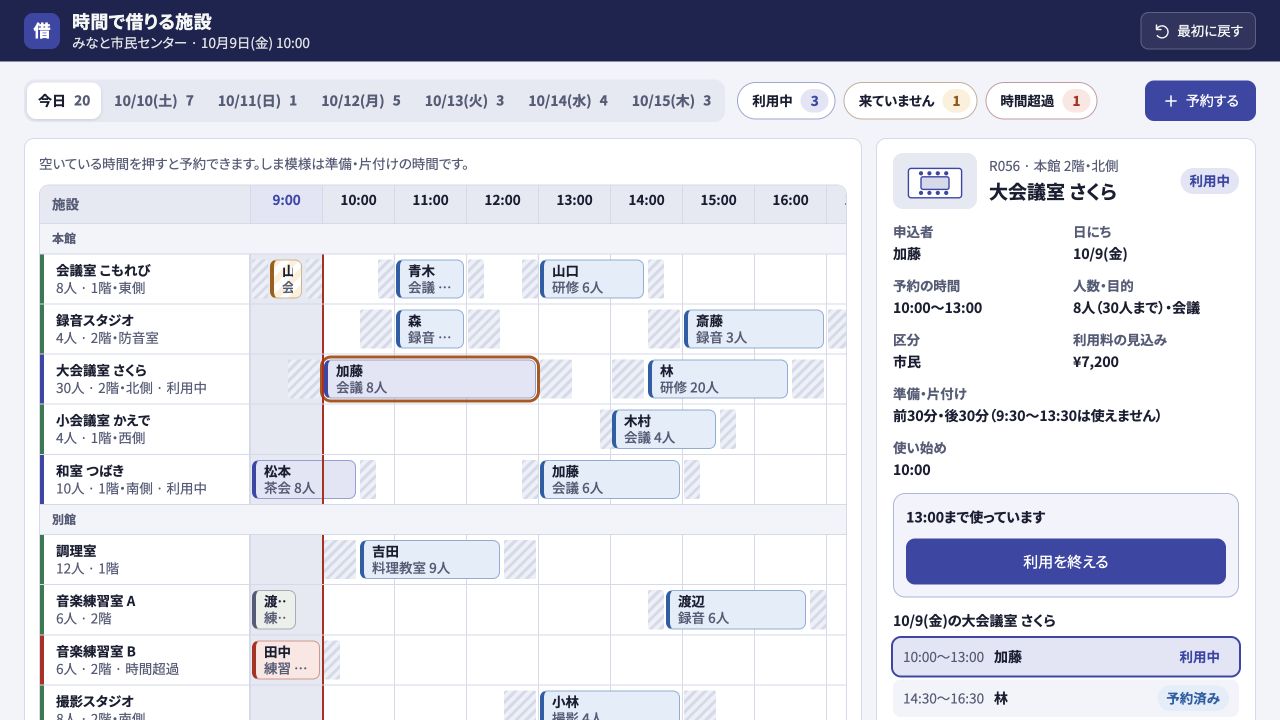Viewport: 1280px width, 720px height.
Task: Select the 小会議室 かえで facility row
Action: tap(145, 429)
